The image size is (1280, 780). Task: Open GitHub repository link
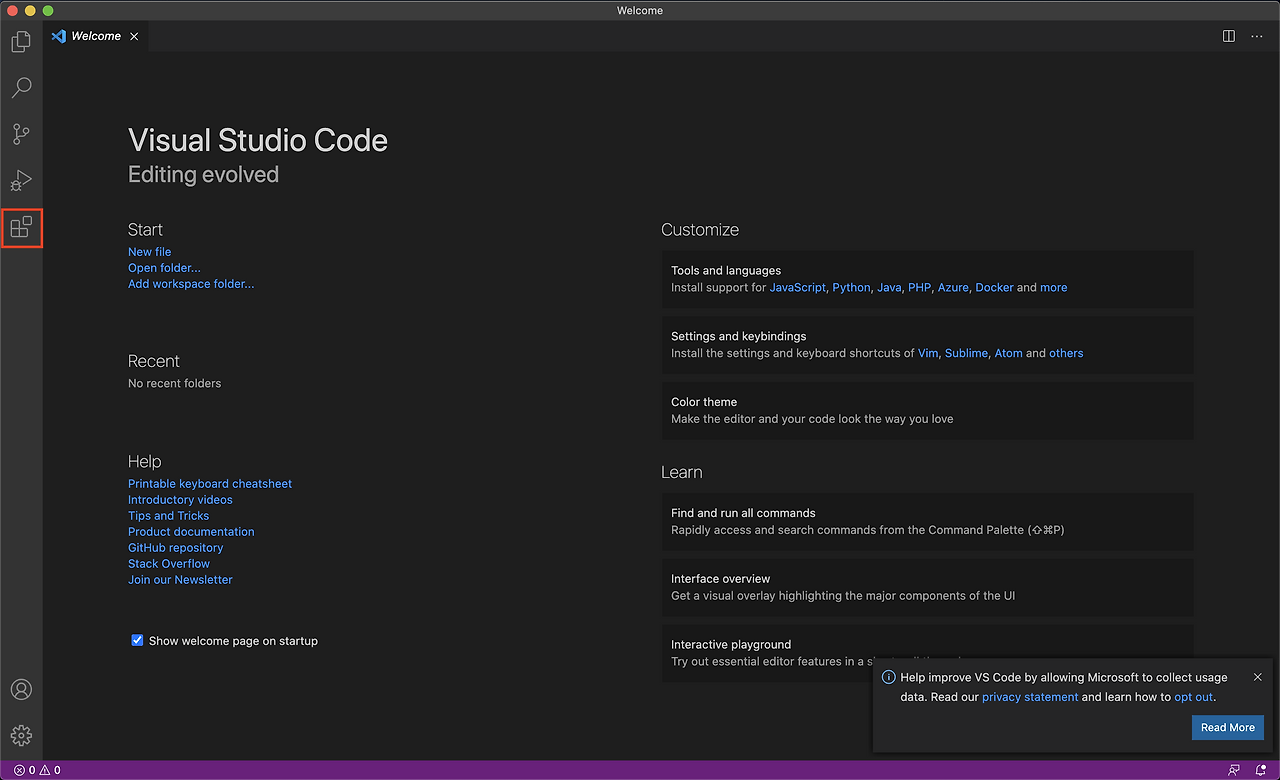click(x=175, y=548)
